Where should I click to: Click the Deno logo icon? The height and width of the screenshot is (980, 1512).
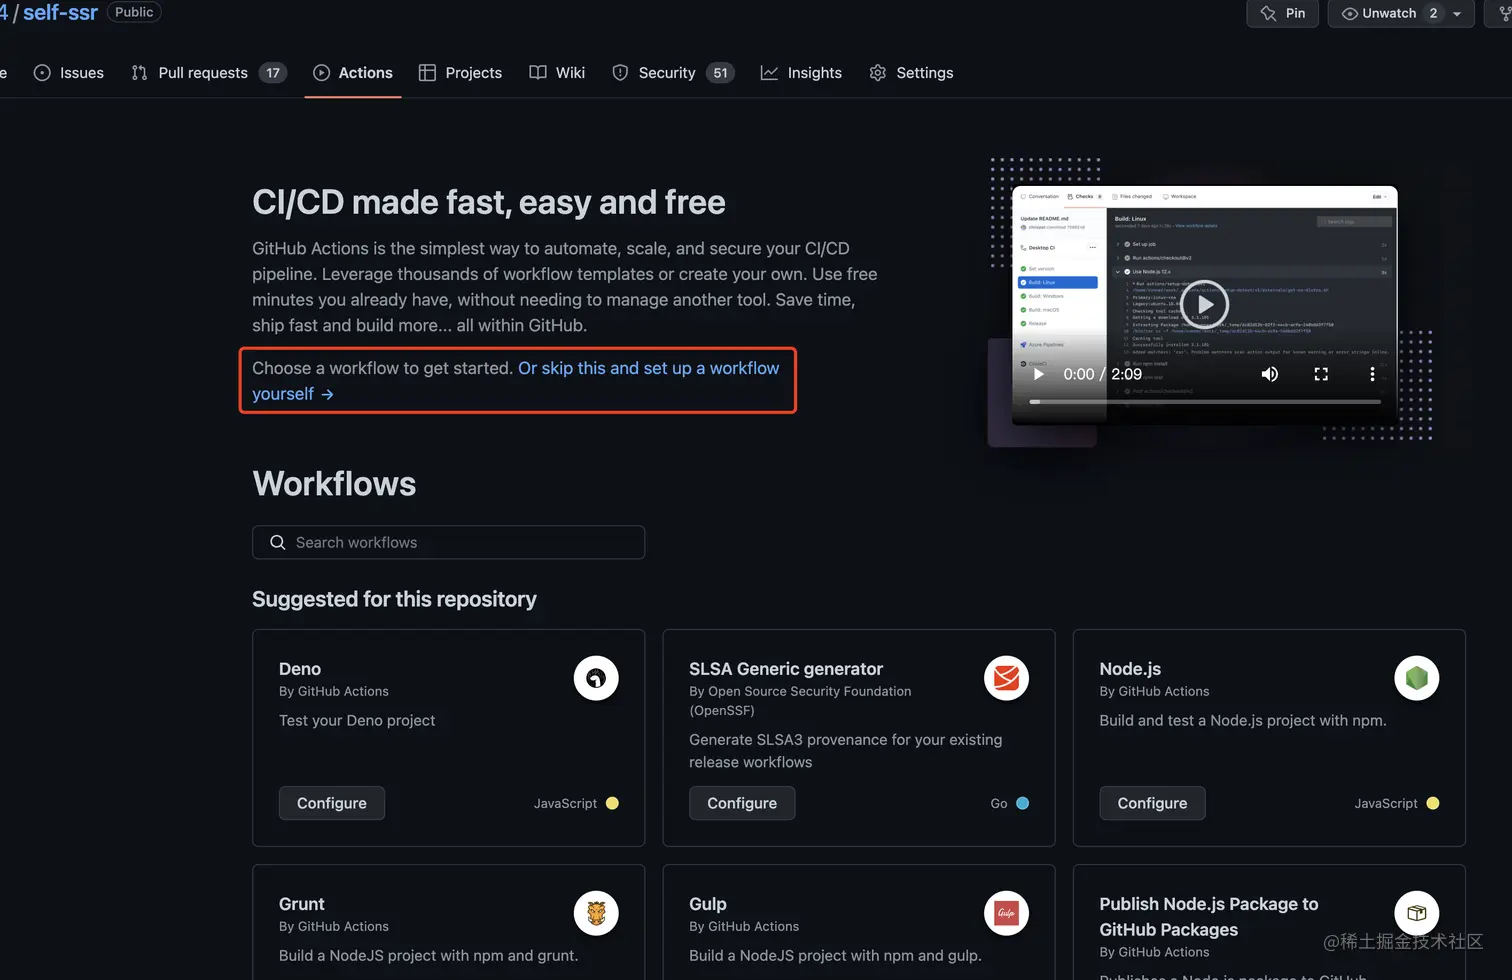point(596,678)
